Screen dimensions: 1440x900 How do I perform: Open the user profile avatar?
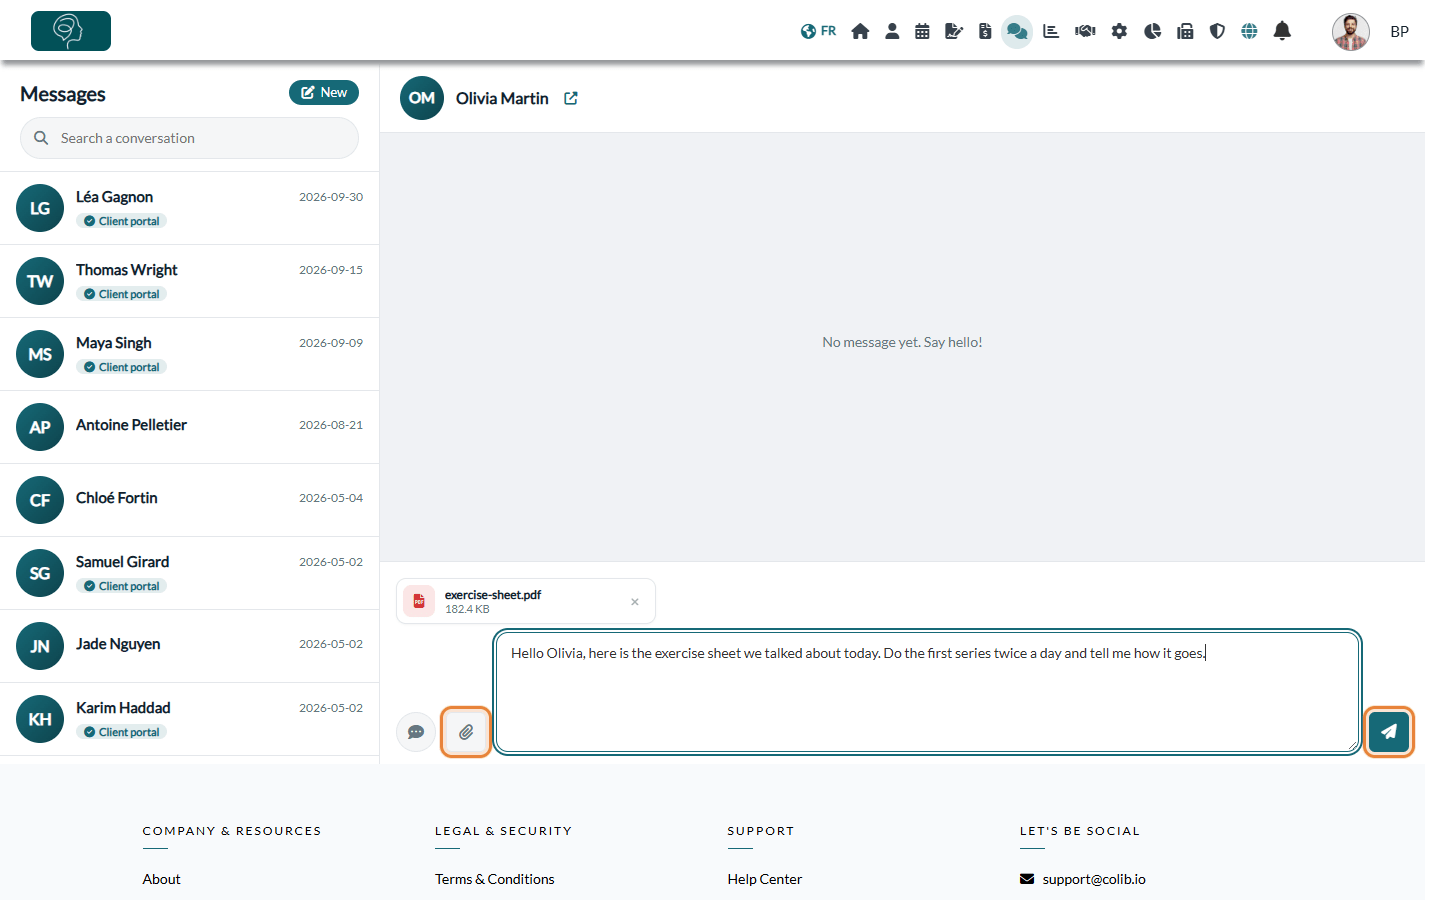pyautogui.click(x=1351, y=32)
